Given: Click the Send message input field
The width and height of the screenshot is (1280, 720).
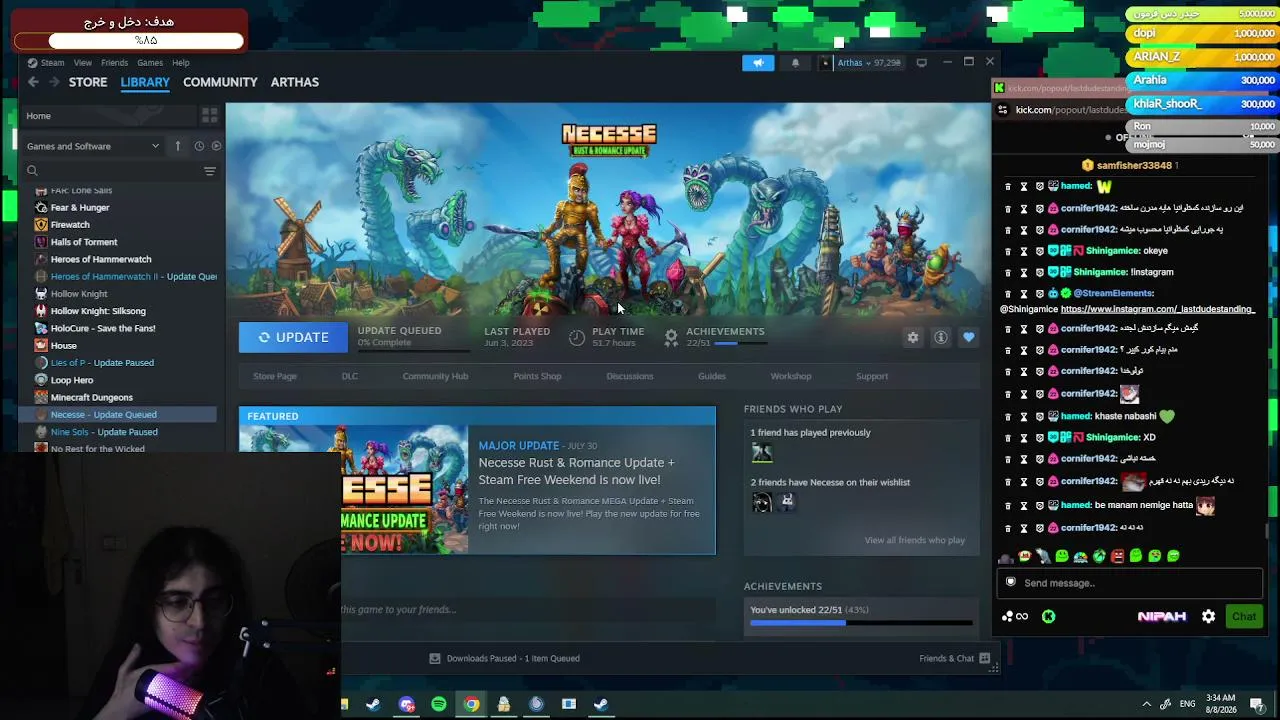Looking at the screenshot, I should [x=1130, y=583].
